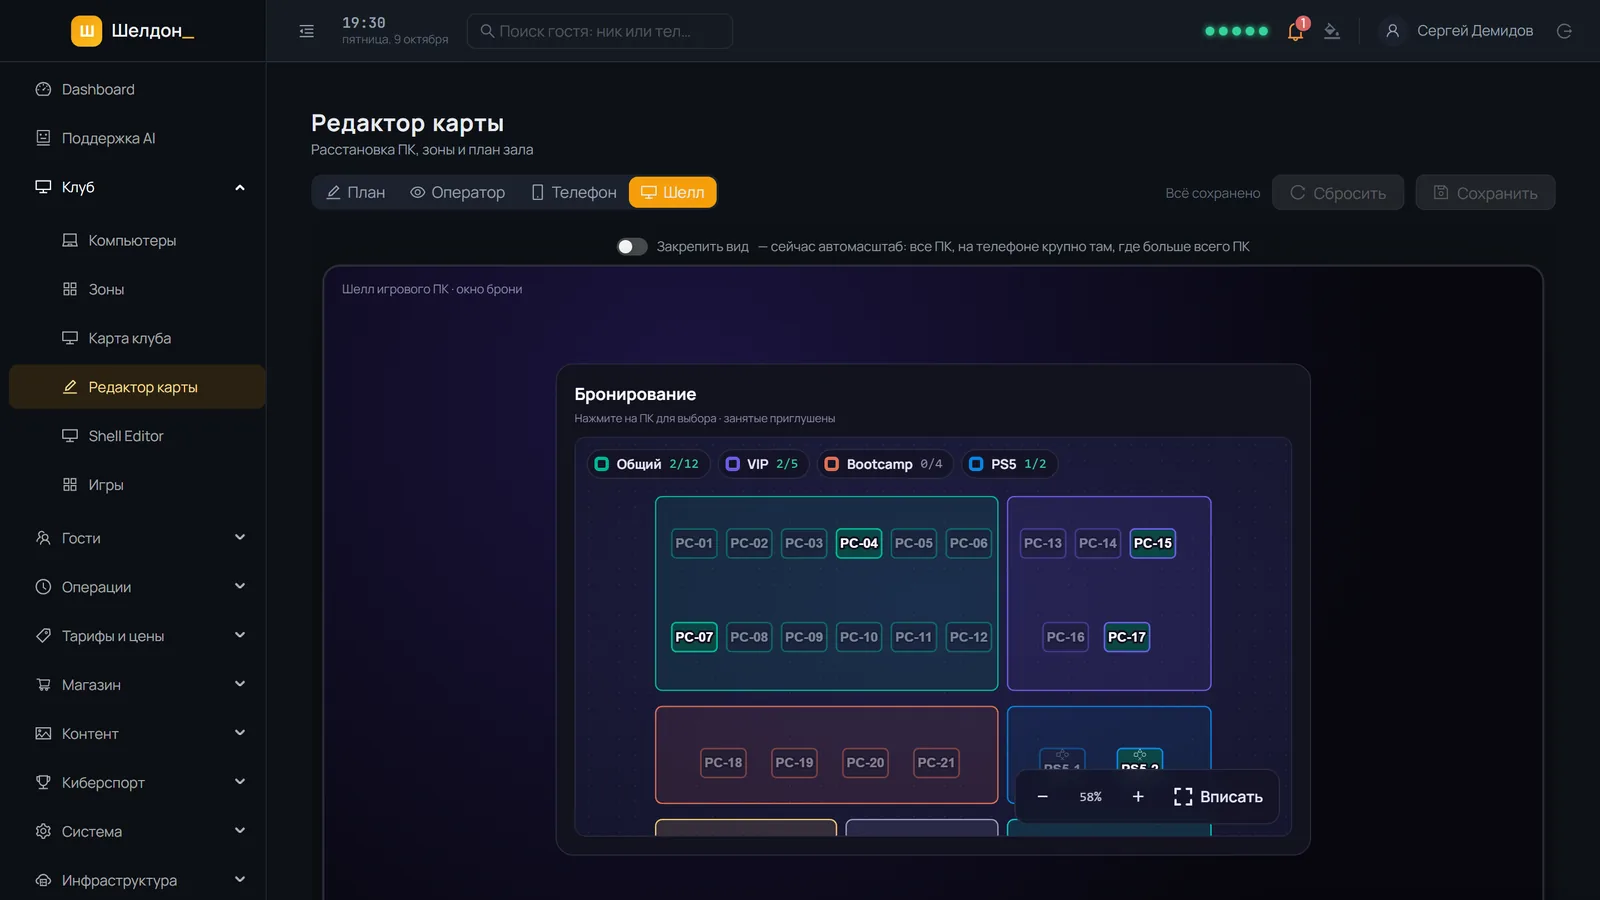Select PC-15 in the VIP zone
This screenshot has width=1600, height=900.
1153,543
